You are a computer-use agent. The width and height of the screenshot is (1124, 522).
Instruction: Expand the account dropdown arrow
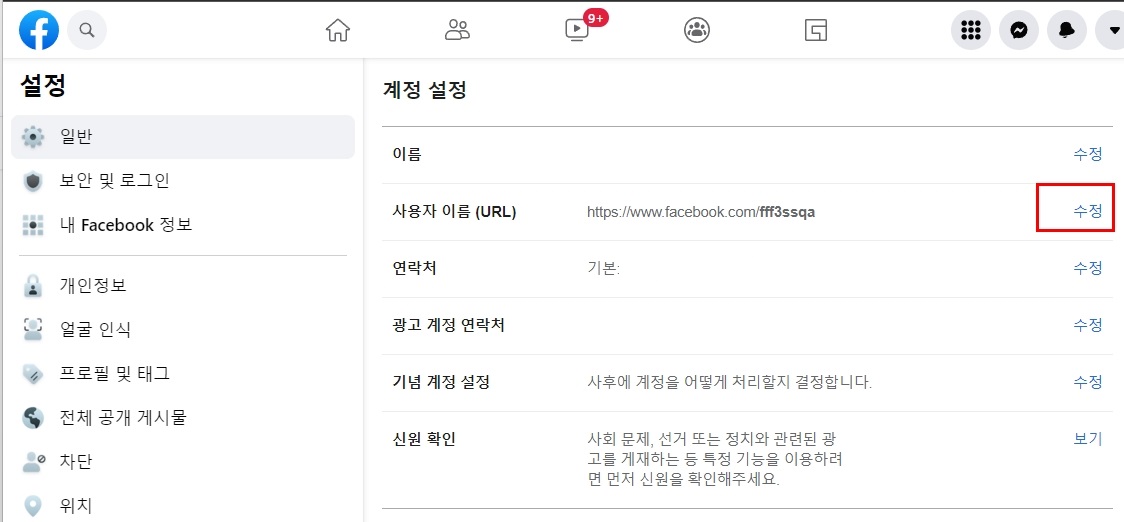tap(1113, 30)
